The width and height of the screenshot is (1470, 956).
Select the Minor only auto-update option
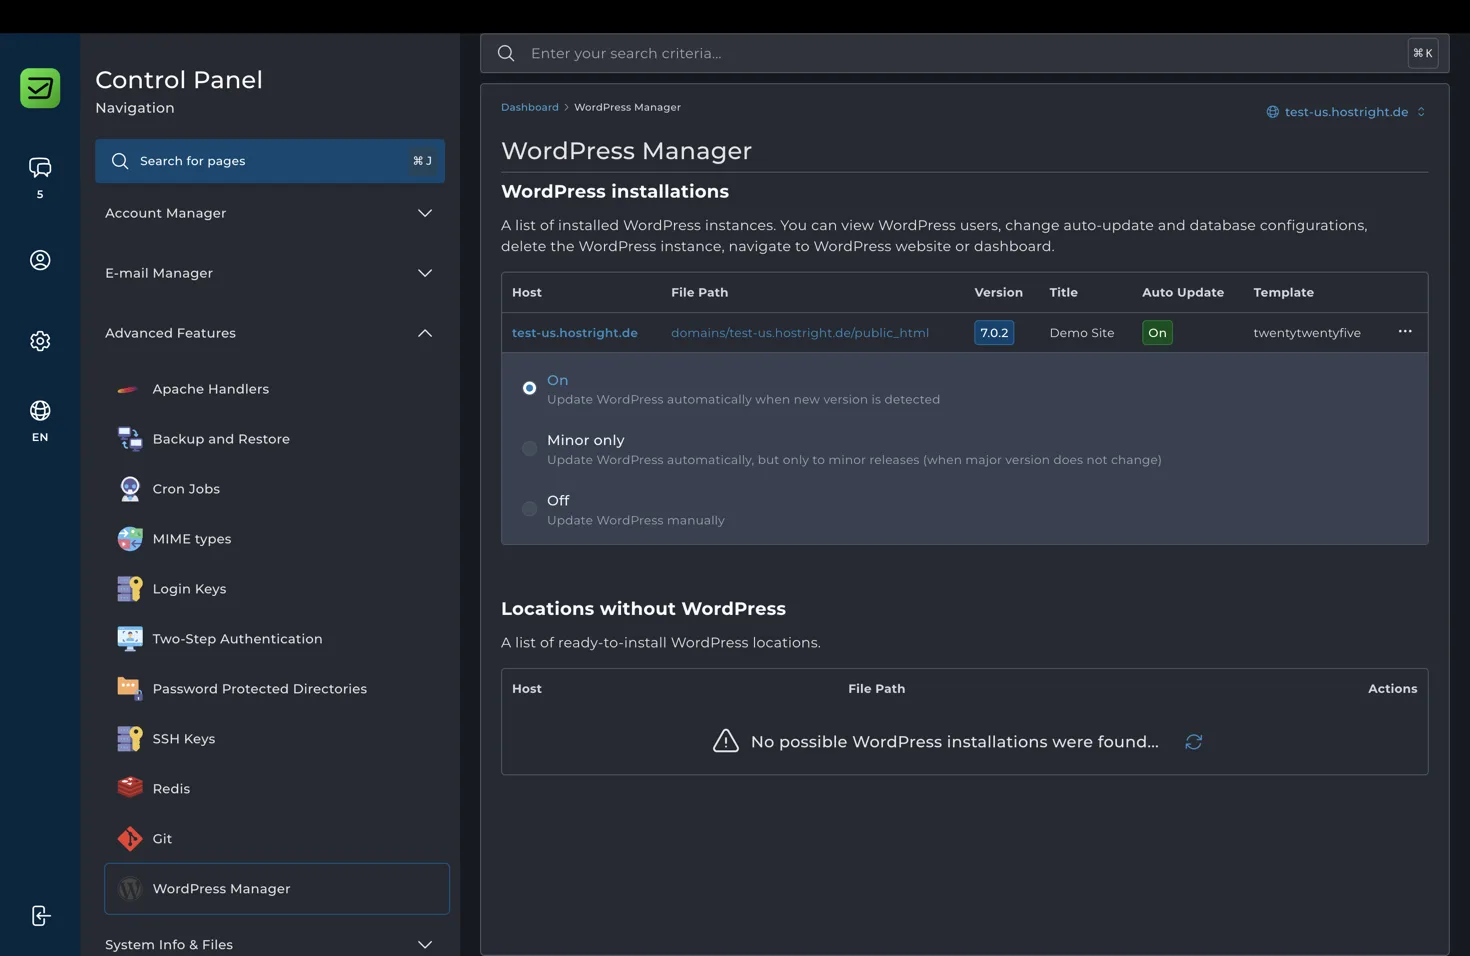pyautogui.click(x=529, y=449)
